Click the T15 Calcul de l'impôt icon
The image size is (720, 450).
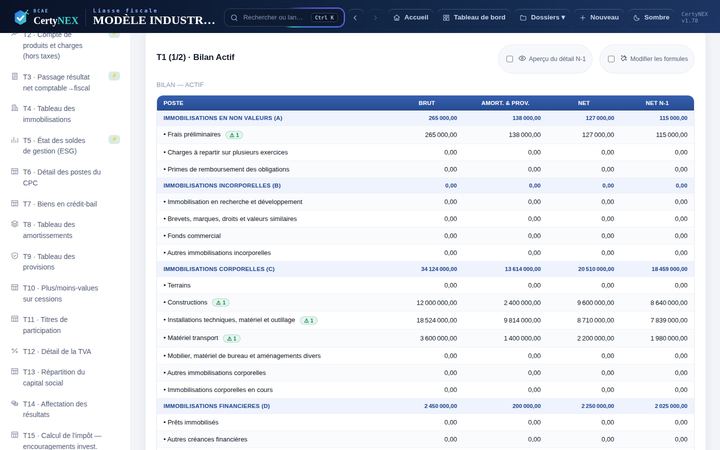click(15, 434)
